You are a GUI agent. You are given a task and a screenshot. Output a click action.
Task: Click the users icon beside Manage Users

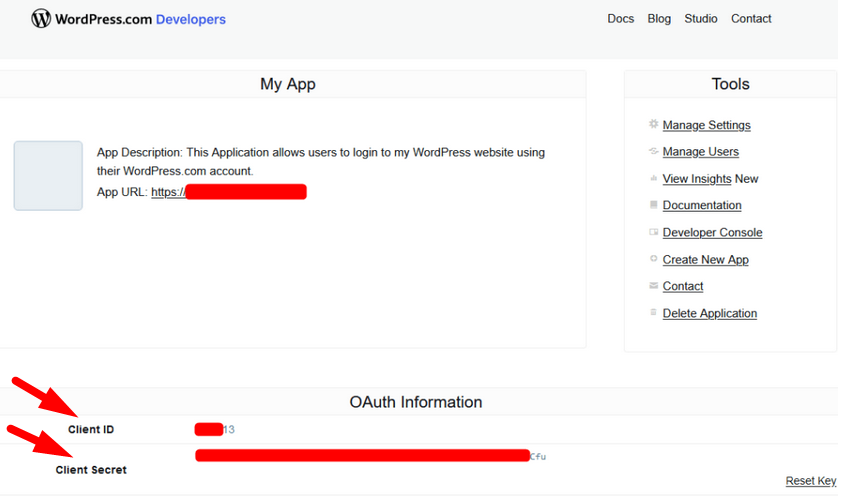coord(653,151)
